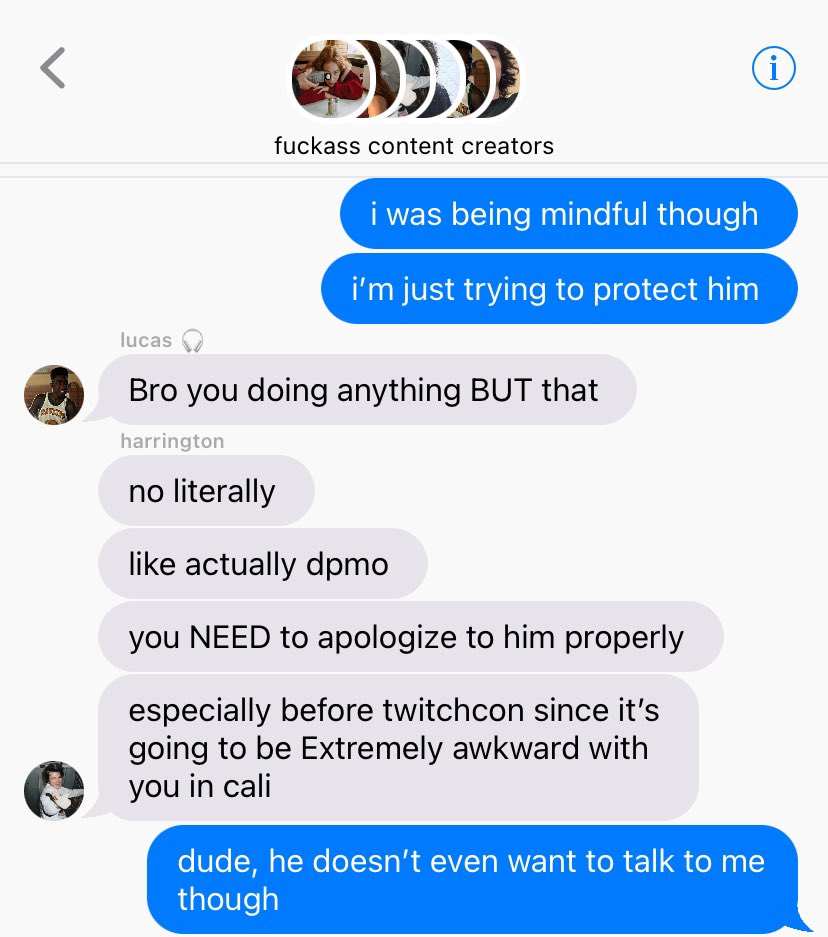
Task: Tap the "no literally" message bubble
Action: 206,491
